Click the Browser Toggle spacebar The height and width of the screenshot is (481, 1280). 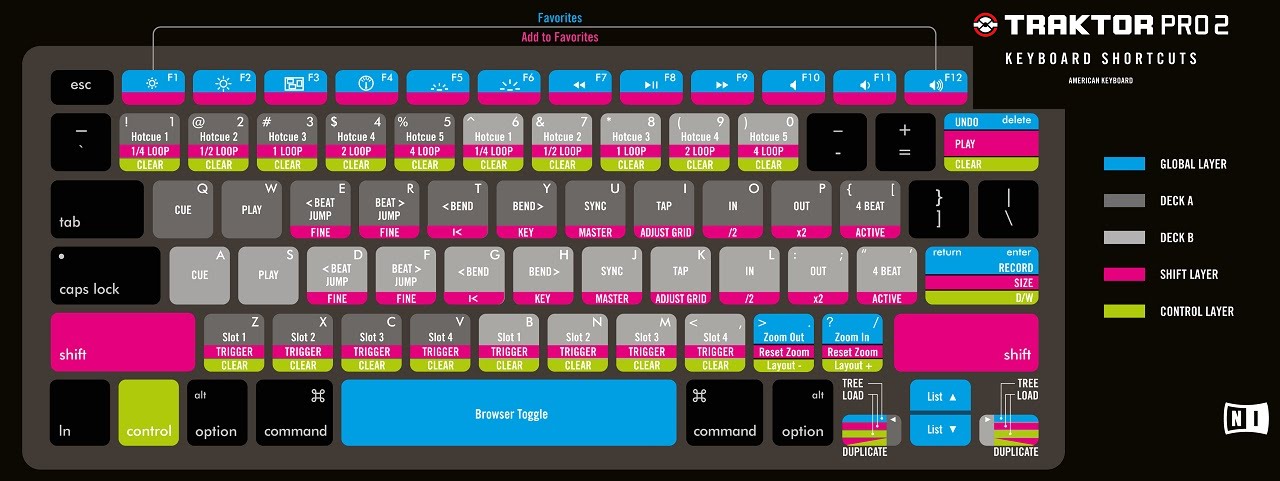pyautogui.click(x=509, y=413)
